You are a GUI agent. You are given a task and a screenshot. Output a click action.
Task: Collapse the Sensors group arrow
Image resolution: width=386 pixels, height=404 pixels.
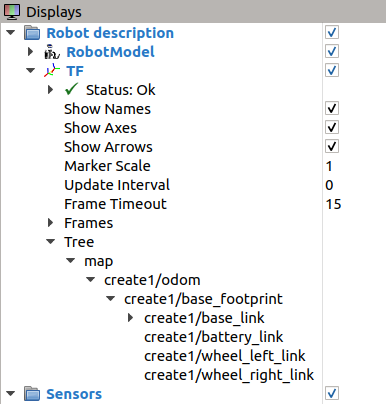pos(11,394)
